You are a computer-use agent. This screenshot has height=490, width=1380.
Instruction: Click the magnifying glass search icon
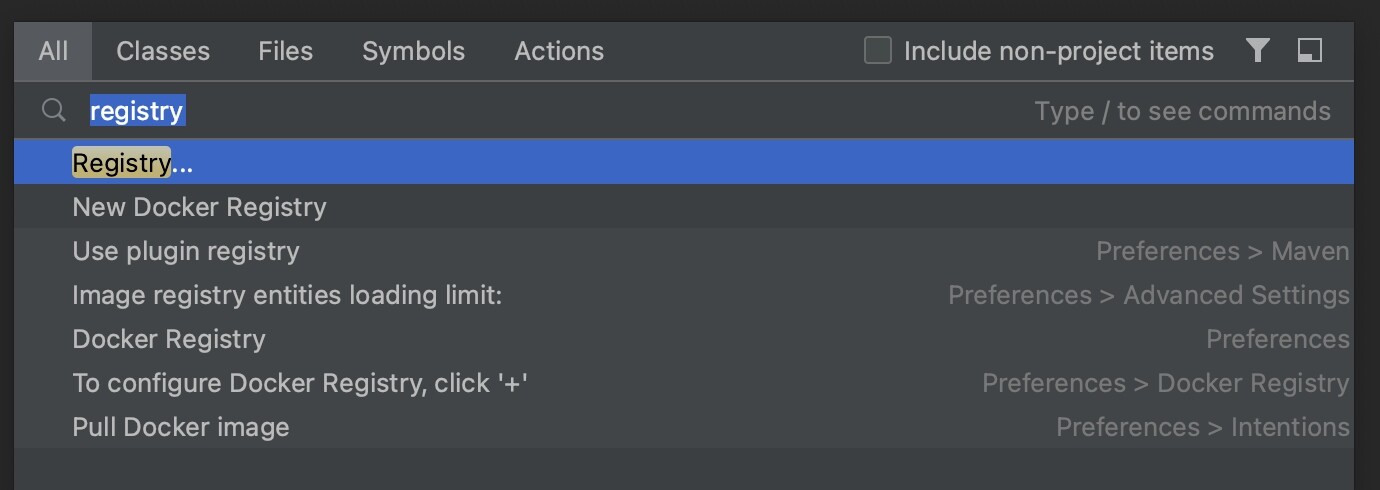tap(53, 111)
